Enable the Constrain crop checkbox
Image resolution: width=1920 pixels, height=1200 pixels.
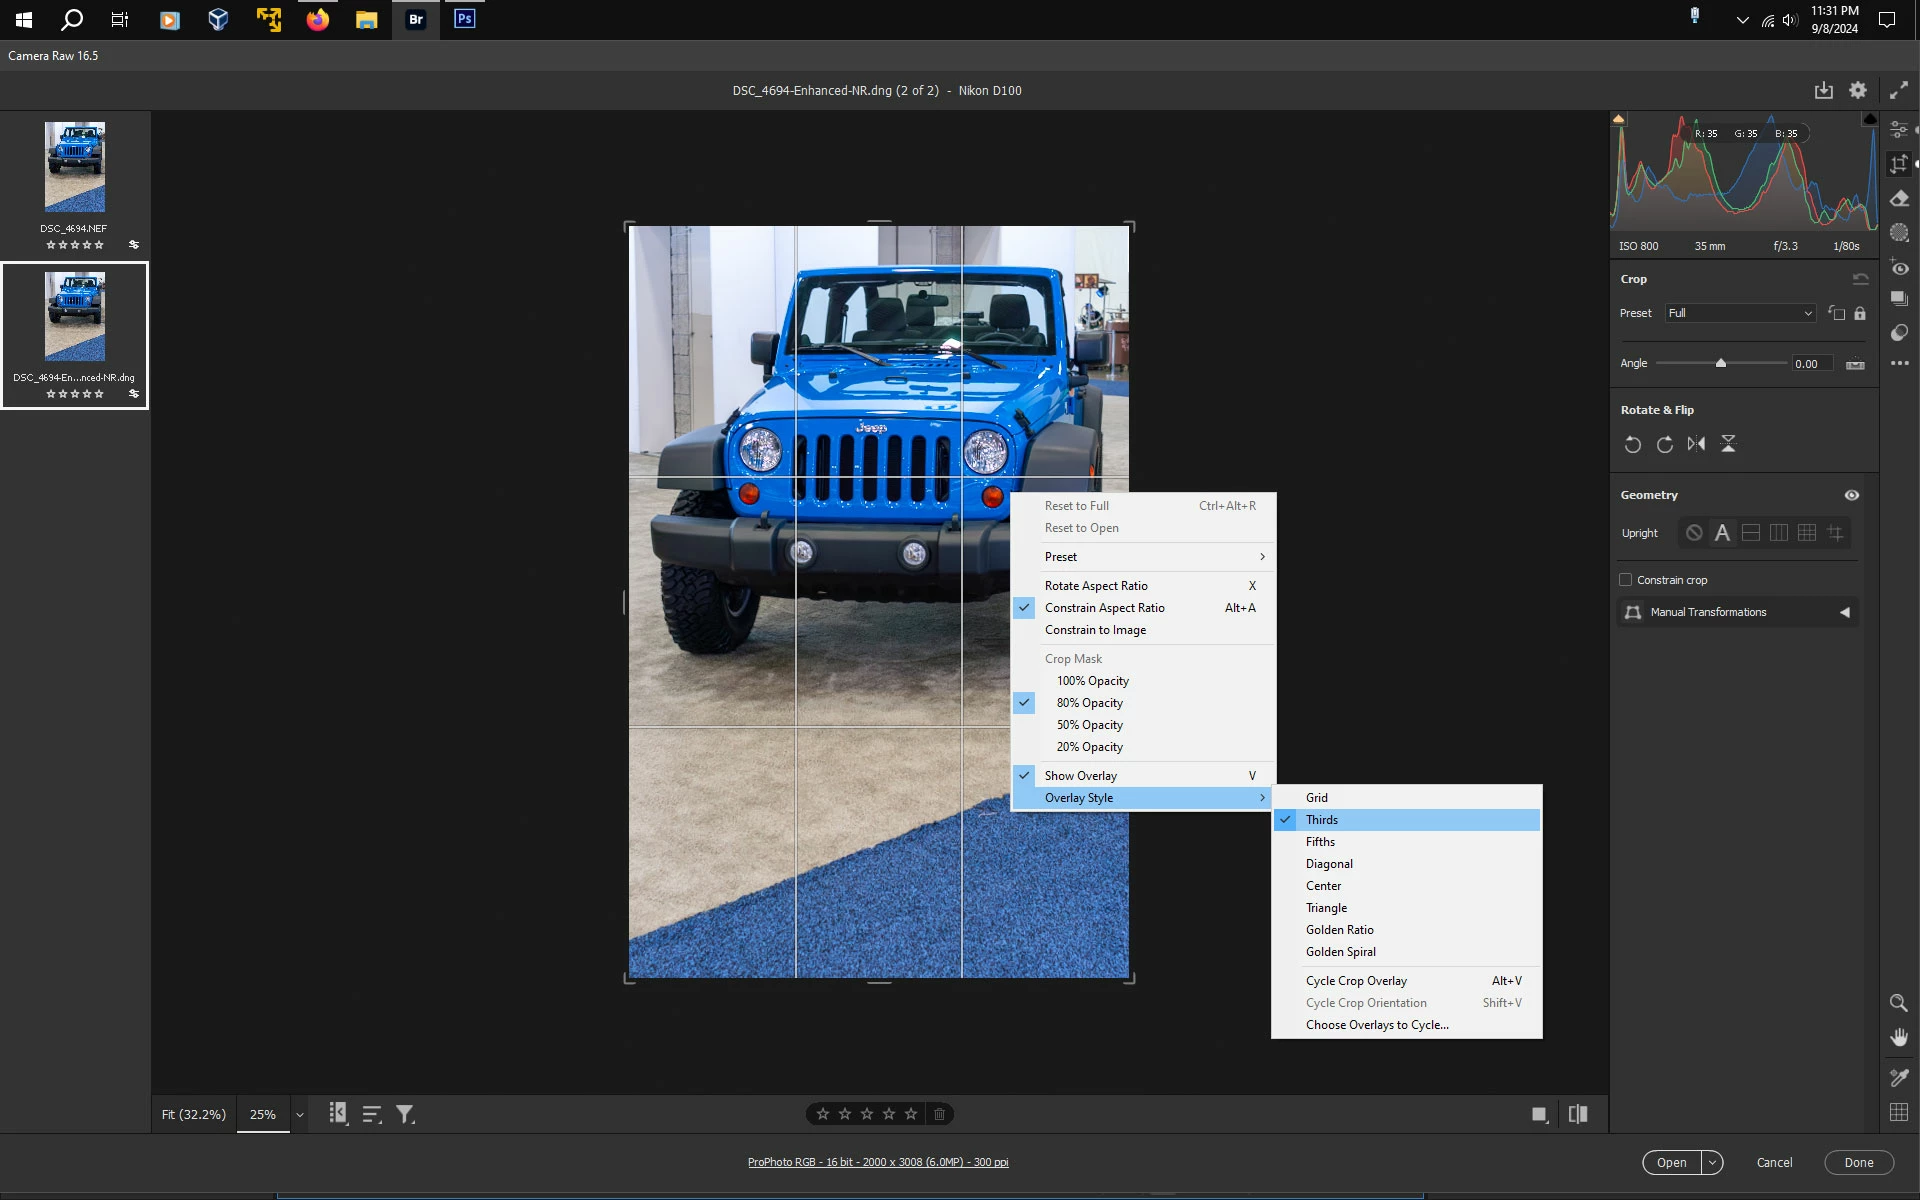point(1625,580)
